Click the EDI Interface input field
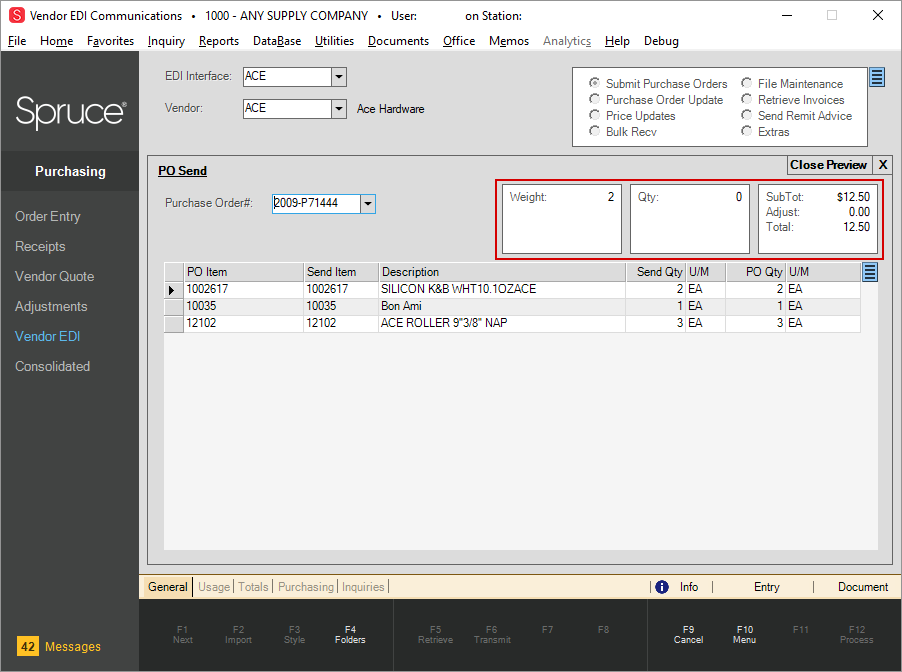Screen dimensions: 902x672 click(x=288, y=77)
